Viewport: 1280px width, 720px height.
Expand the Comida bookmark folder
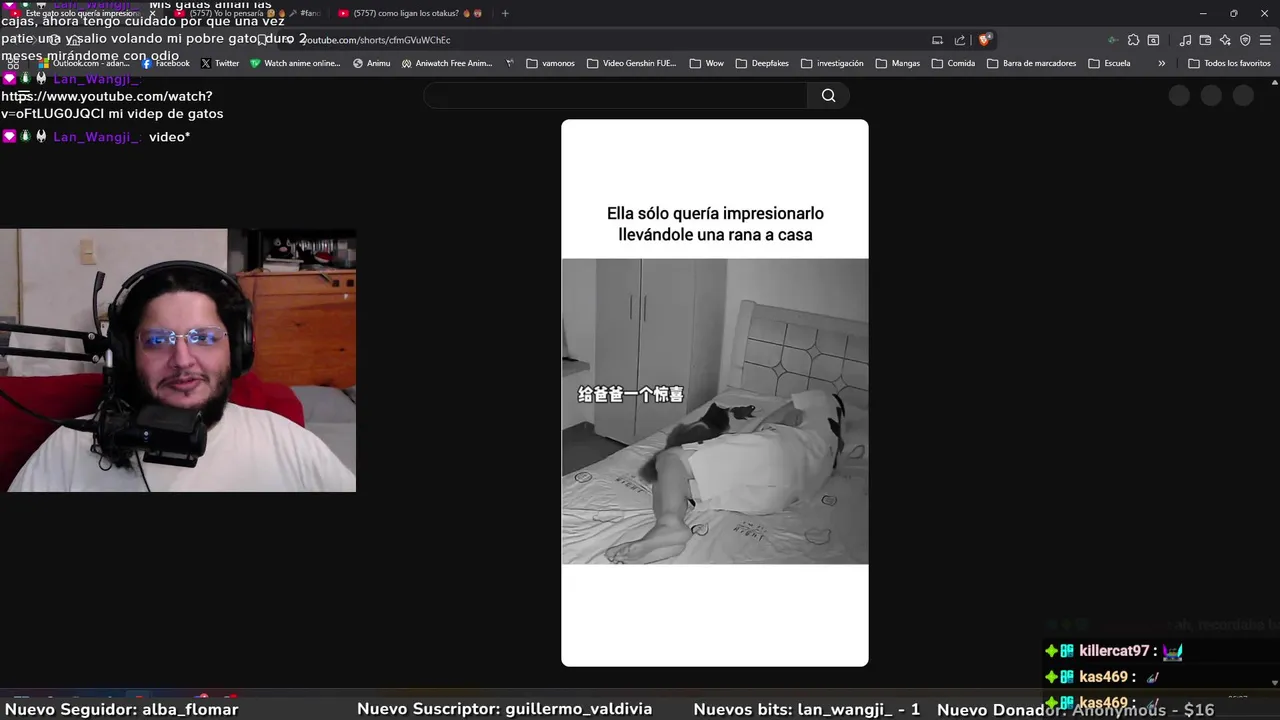(953, 63)
